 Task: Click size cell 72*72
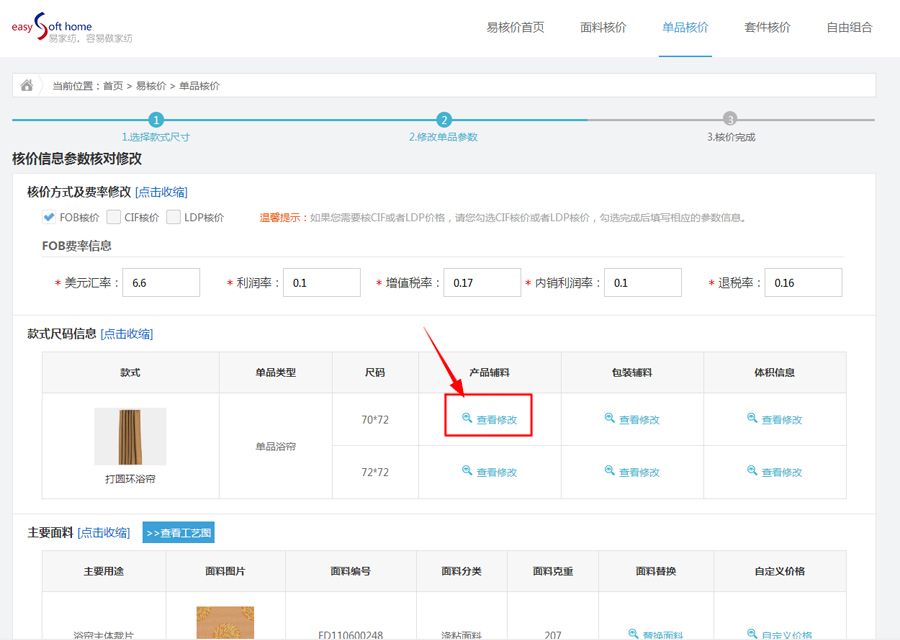(x=375, y=472)
